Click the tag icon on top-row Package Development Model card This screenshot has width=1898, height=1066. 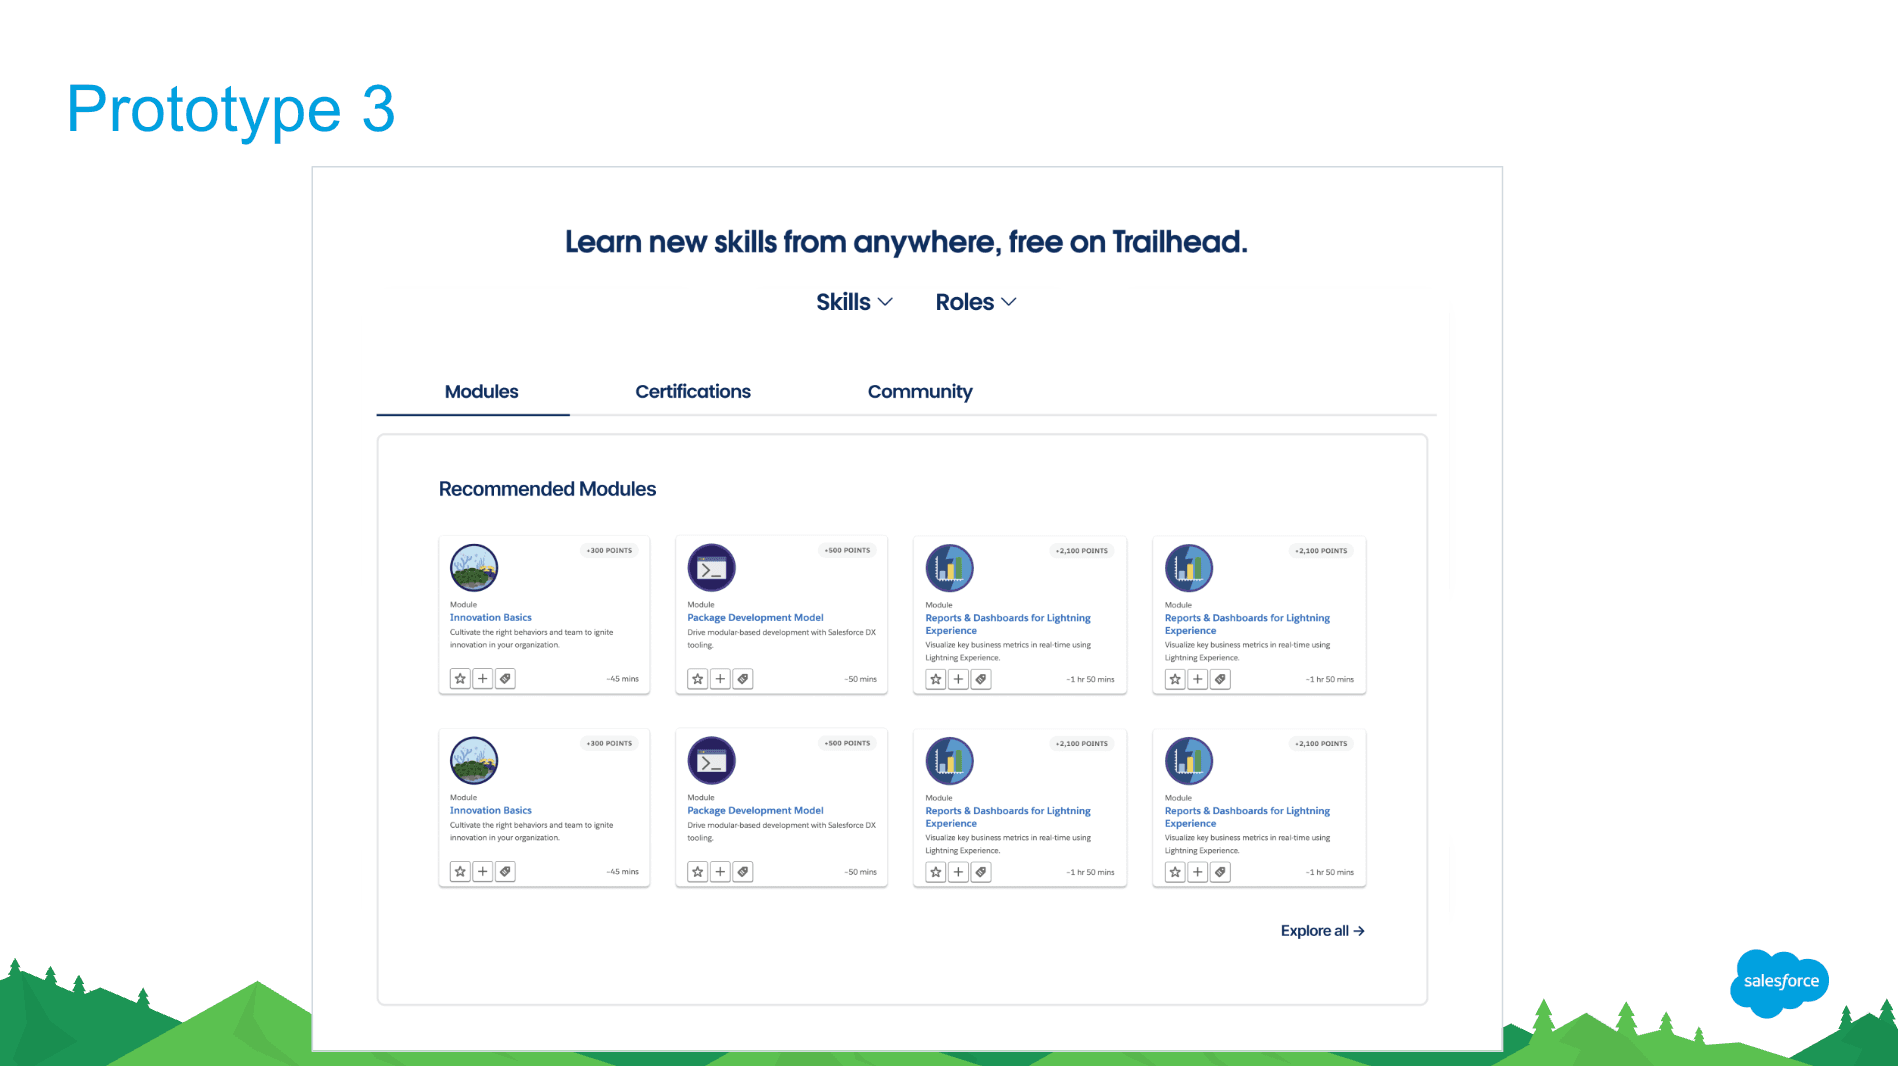pyautogui.click(x=743, y=679)
